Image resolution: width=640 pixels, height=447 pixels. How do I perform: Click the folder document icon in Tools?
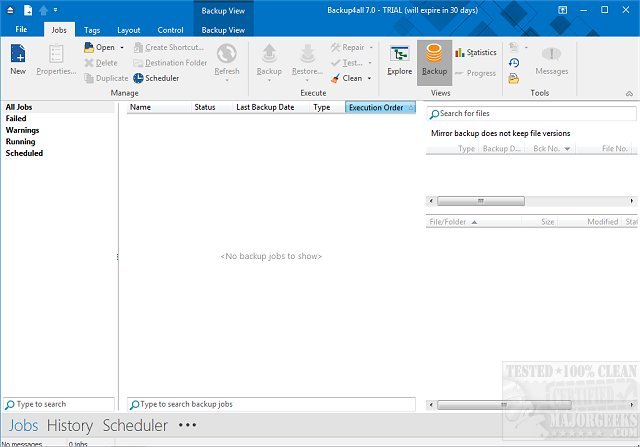click(x=514, y=78)
